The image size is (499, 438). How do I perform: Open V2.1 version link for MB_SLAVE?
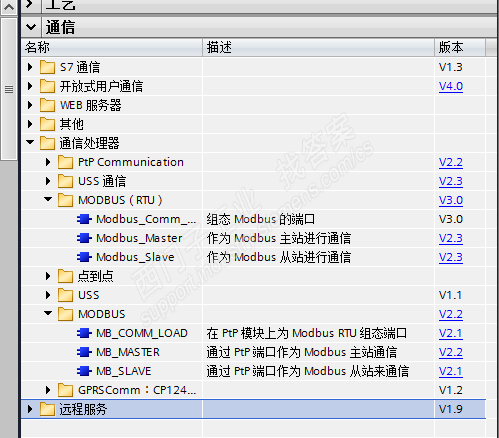pos(451,371)
